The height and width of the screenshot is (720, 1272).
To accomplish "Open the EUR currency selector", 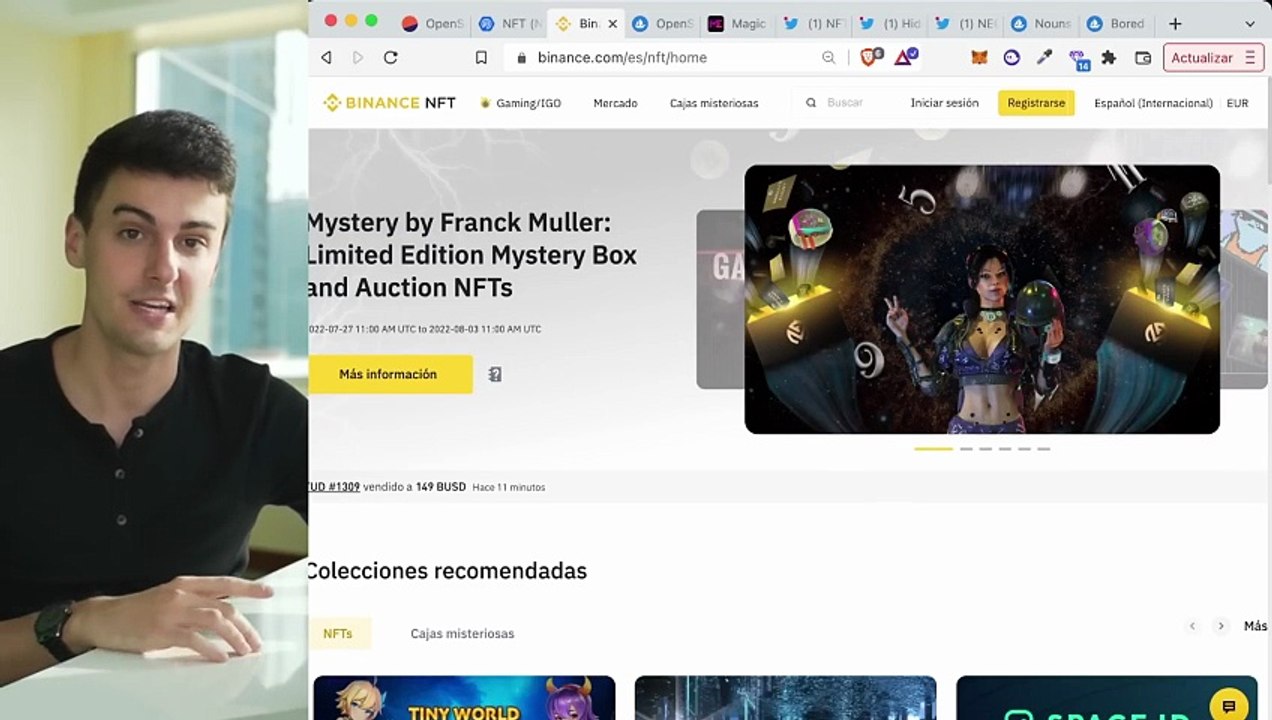I will tap(1237, 103).
